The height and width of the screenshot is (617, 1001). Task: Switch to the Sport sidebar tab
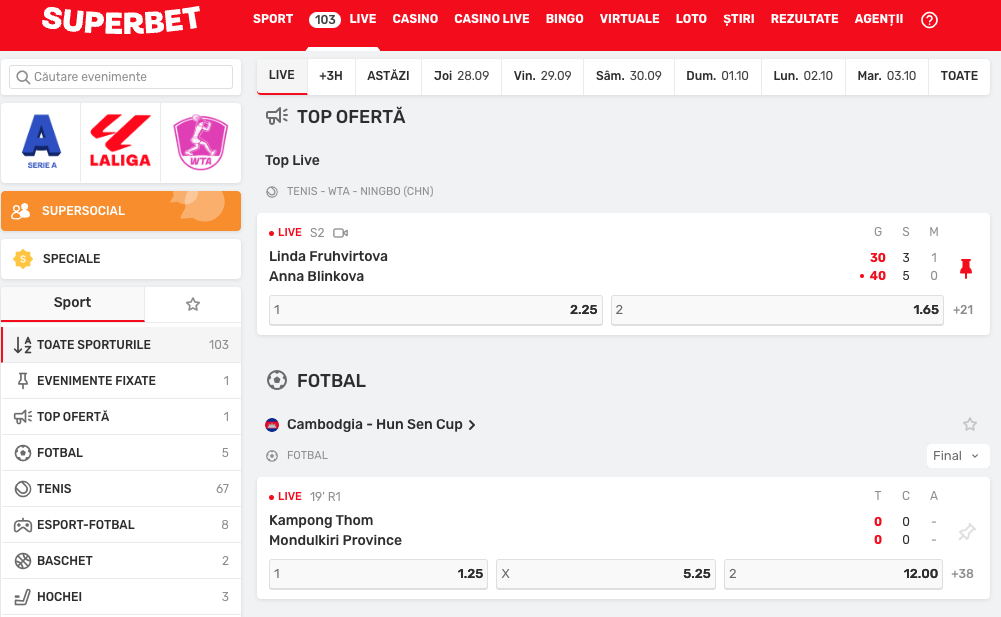click(73, 303)
